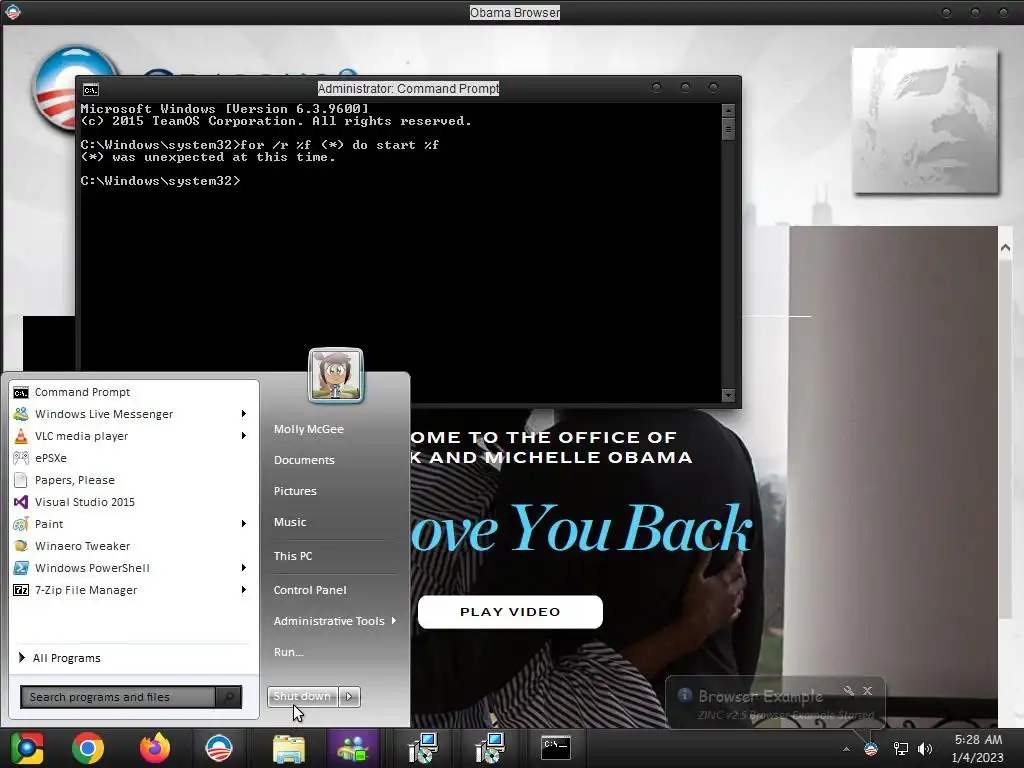The height and width of the screenshot is (768, 1024).
Task: Open shut down options arrow
Action: point(349,697)
